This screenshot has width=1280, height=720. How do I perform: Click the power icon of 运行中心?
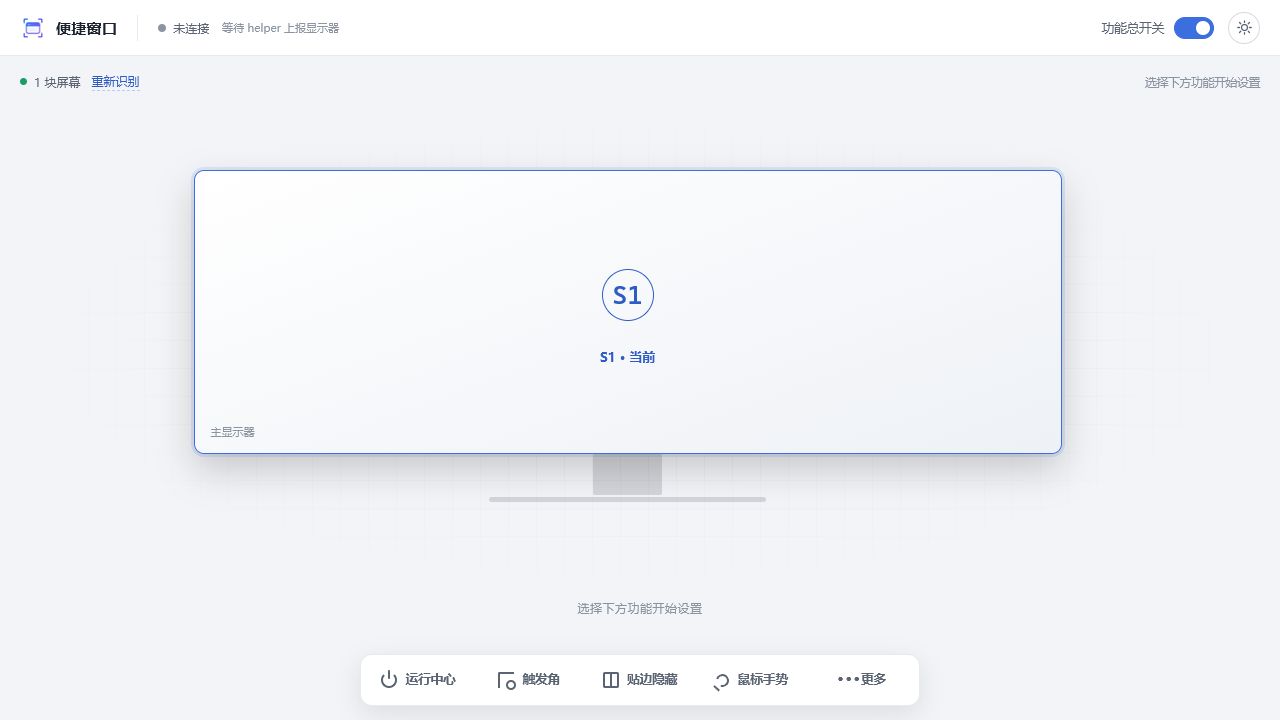(x=389, y=680)
